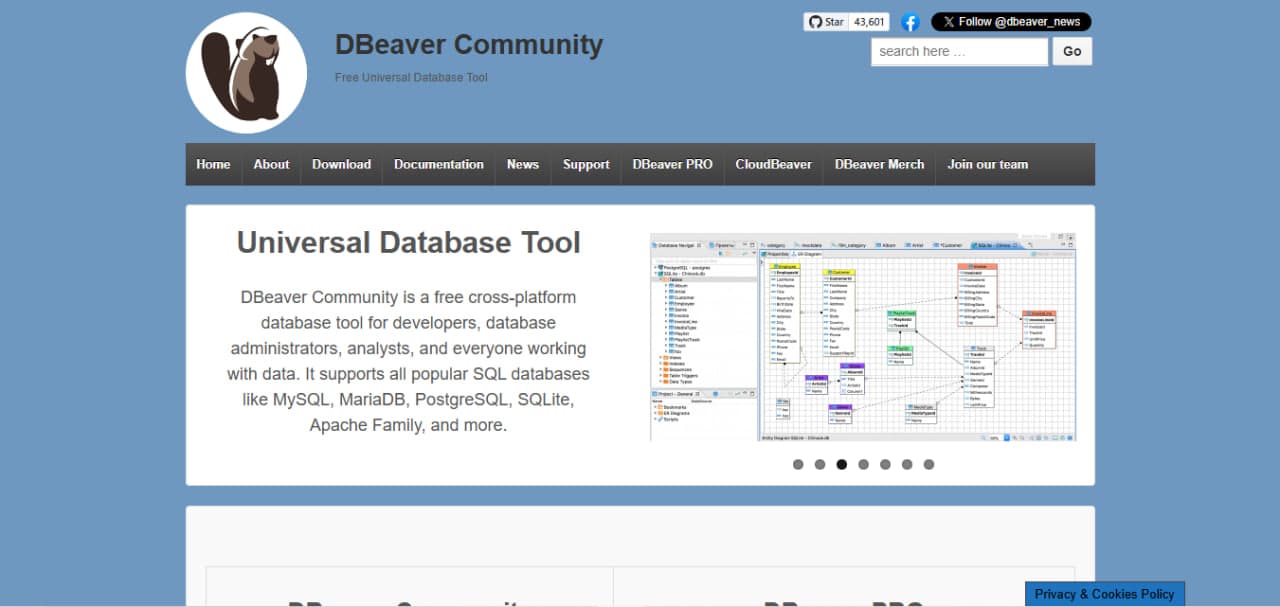Open the Documentation menu item
The width and height of the screenshot is (1280, 607).
click(x=439, y=164)
